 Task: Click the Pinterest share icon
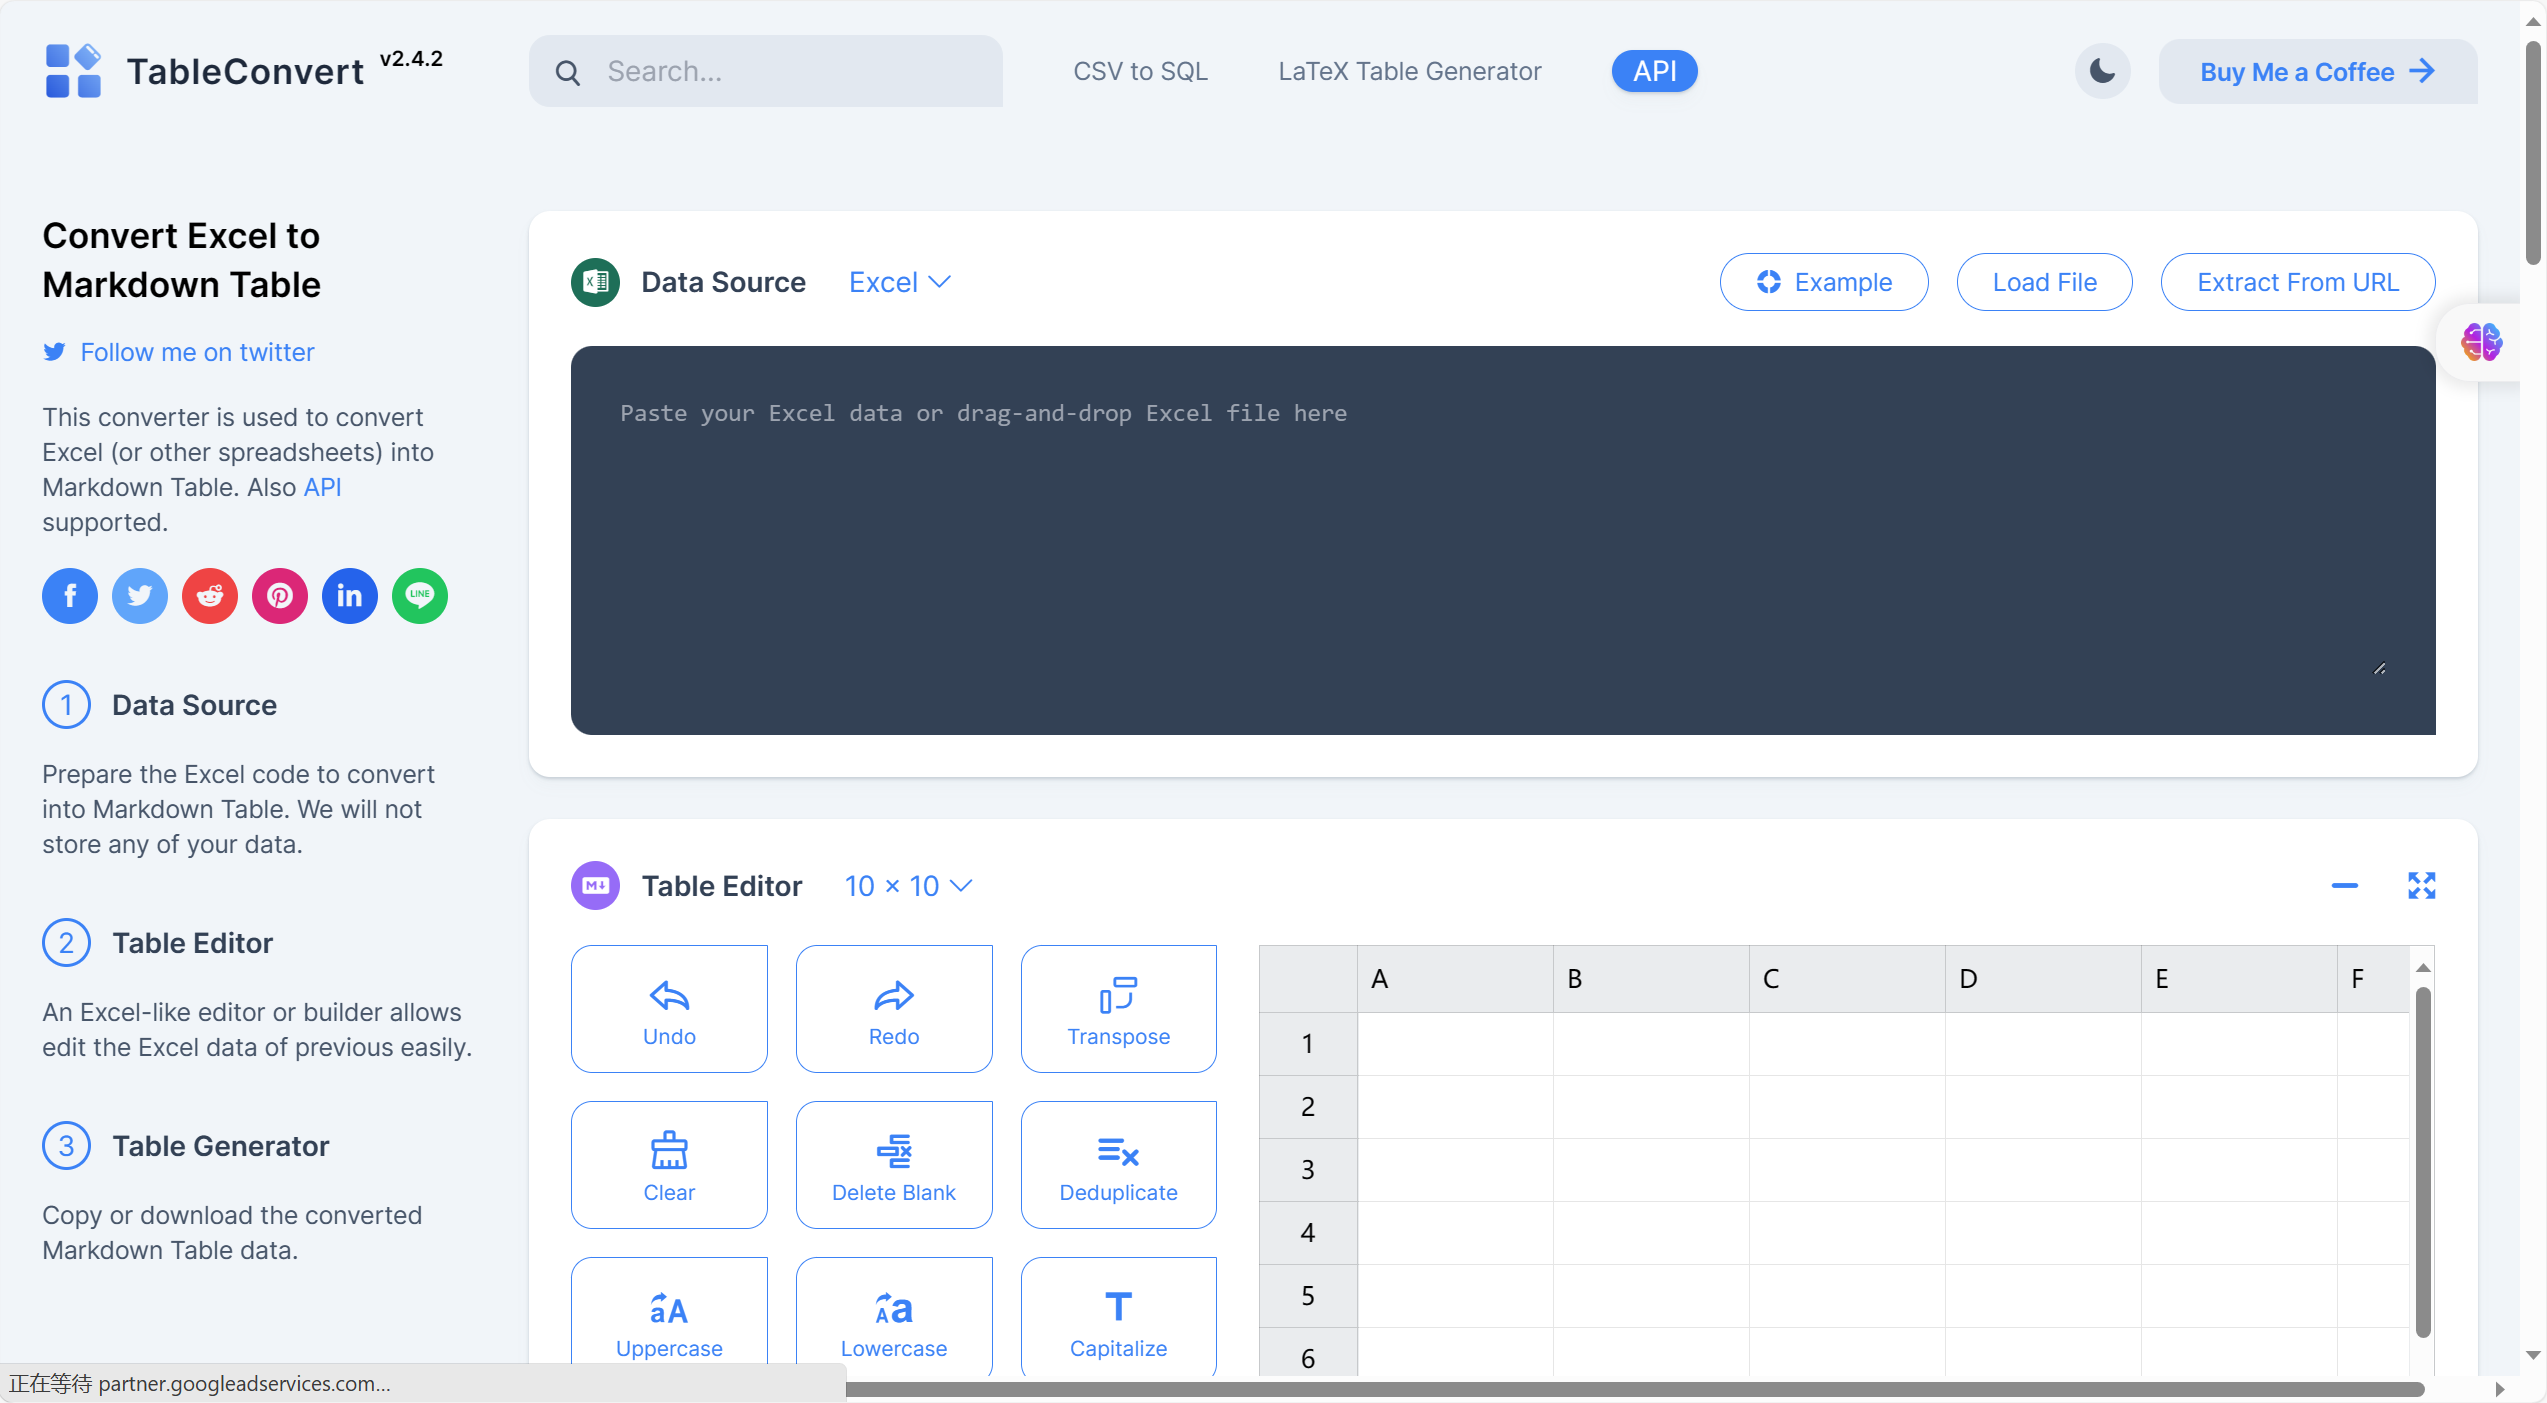(280, 596)
